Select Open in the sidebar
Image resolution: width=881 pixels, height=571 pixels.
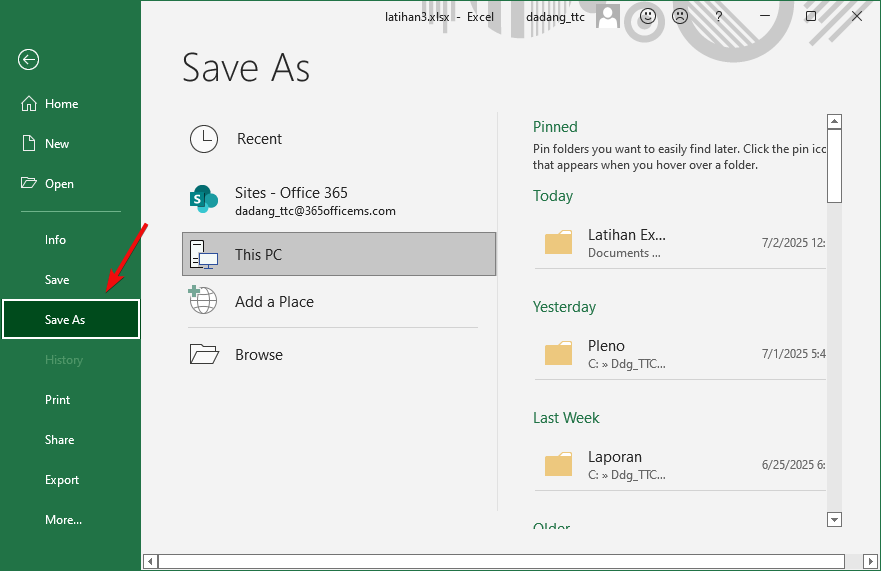[x=70, y=183]
